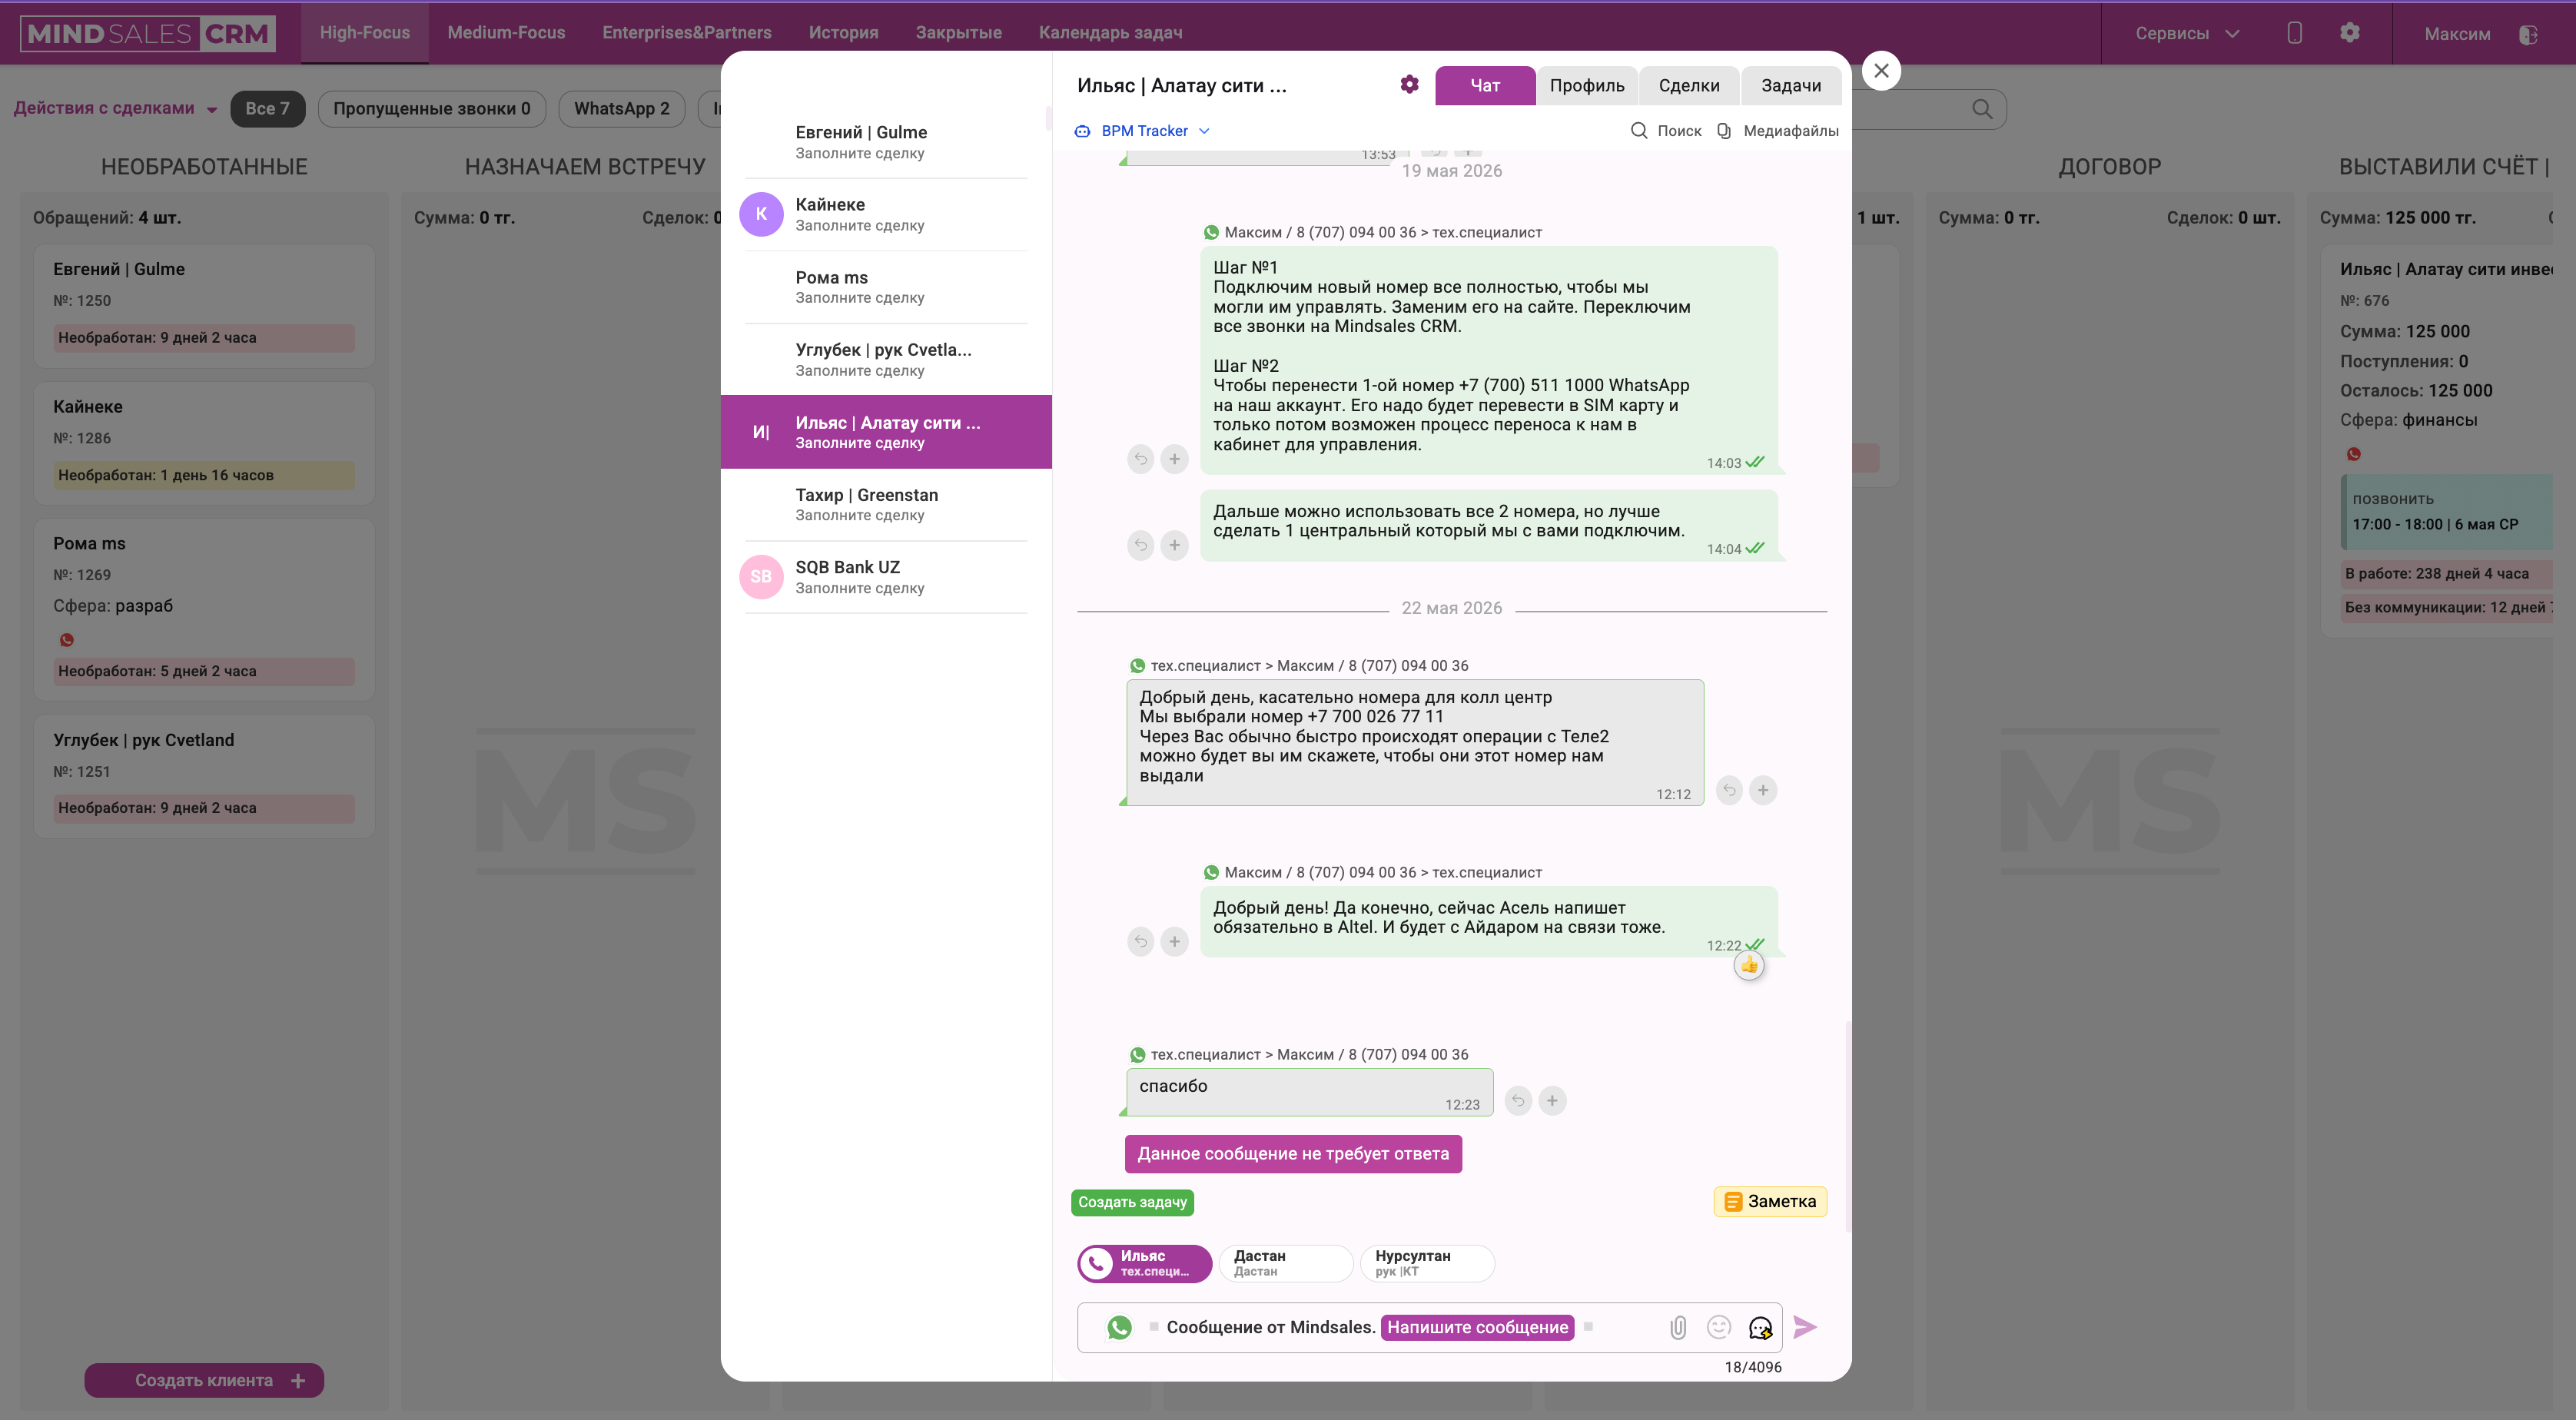Viewport: 2576px width, 1420px height.
Task: Reply to the 12:12 колл центр message
Action: (1729, 790)
